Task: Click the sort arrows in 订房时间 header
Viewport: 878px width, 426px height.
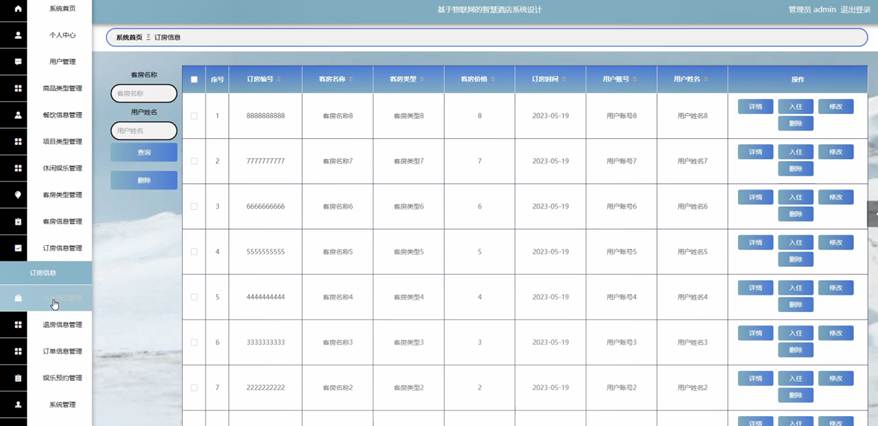Action: pyautogui.click(x=563, y=79)
